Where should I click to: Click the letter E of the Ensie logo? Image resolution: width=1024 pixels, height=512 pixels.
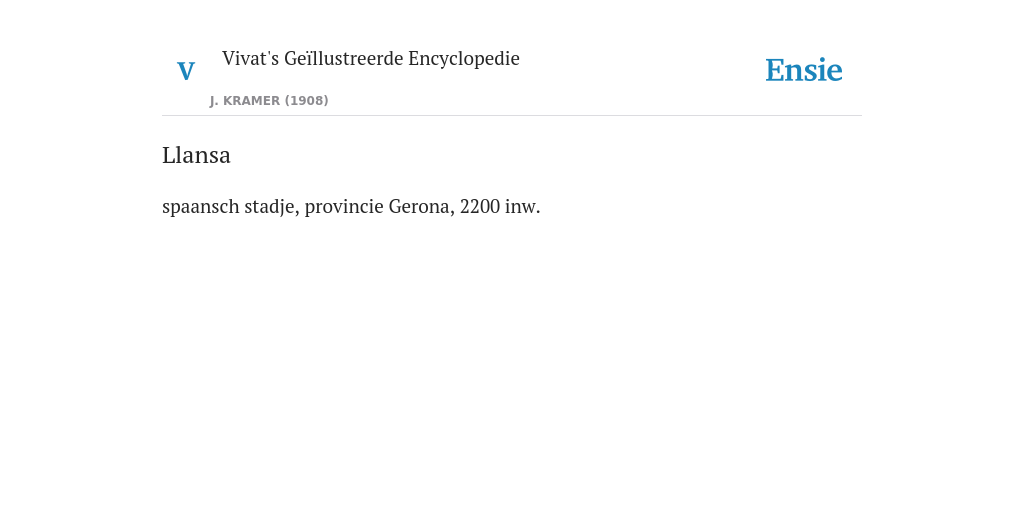(x=775, y=71)
